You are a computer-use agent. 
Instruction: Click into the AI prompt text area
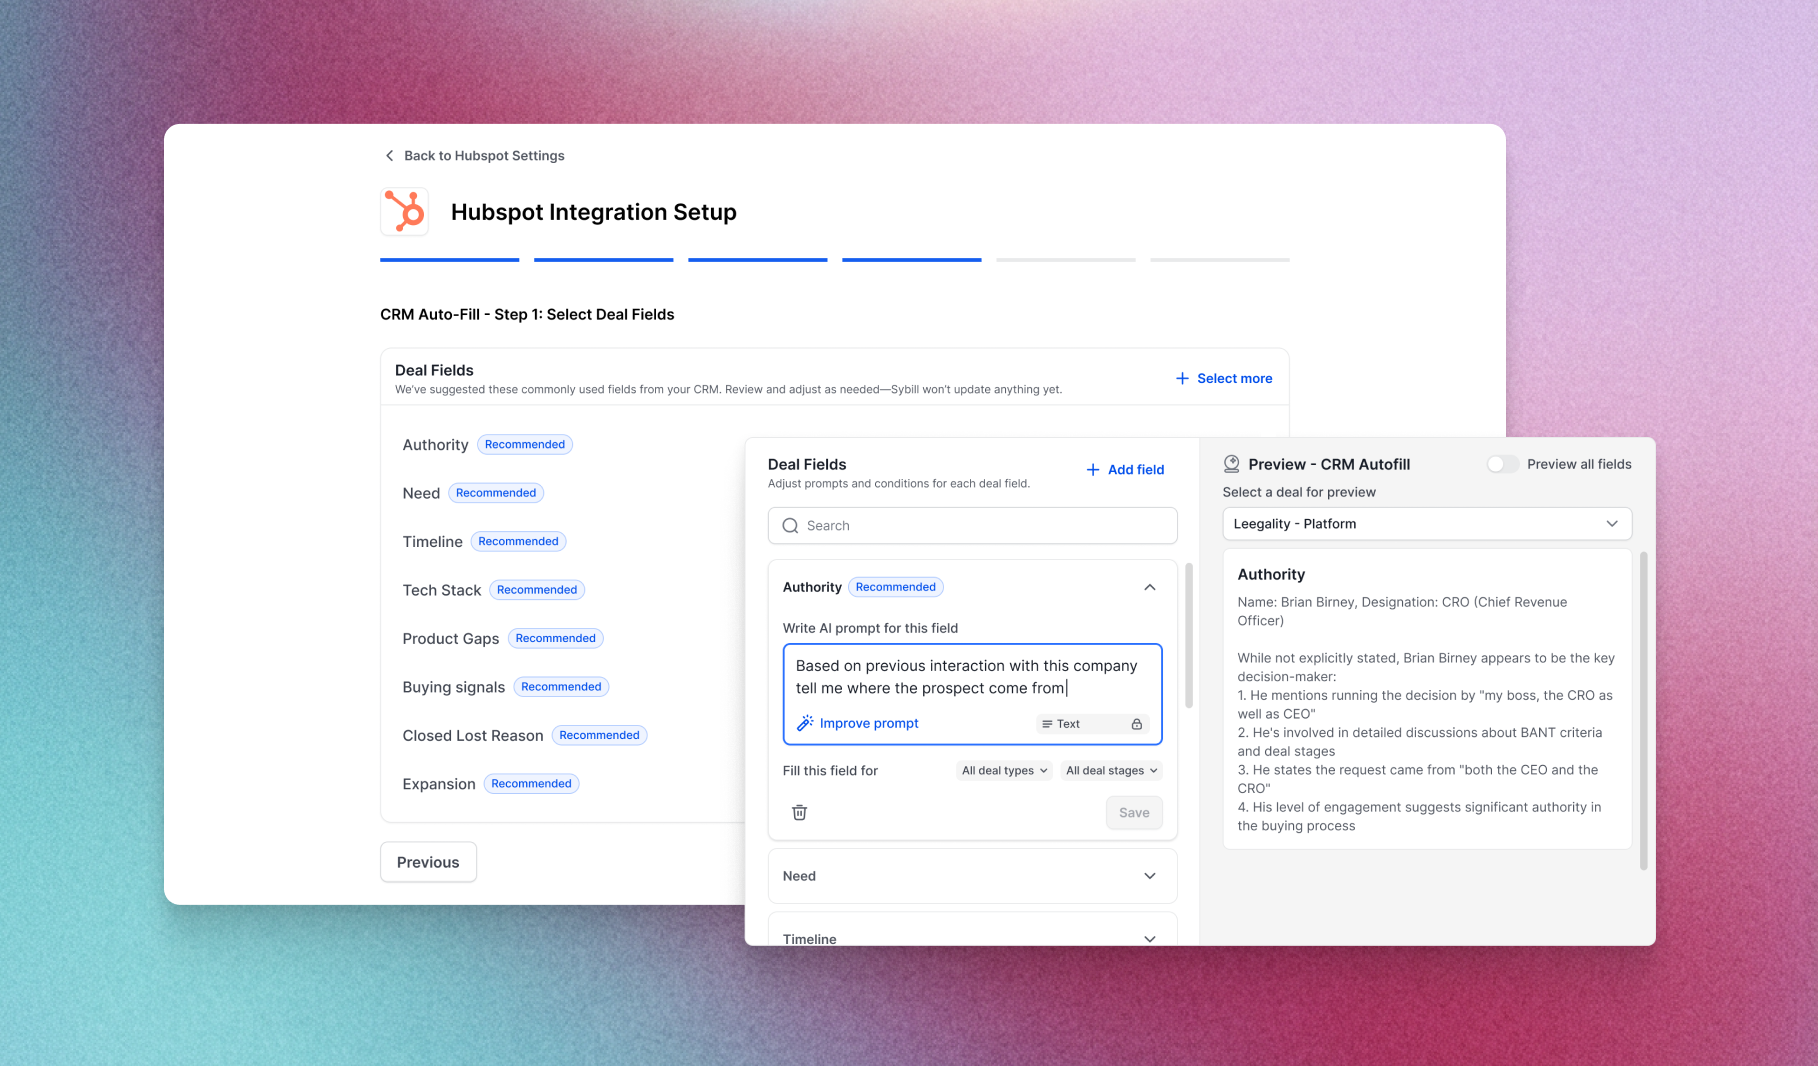point(973,677)
